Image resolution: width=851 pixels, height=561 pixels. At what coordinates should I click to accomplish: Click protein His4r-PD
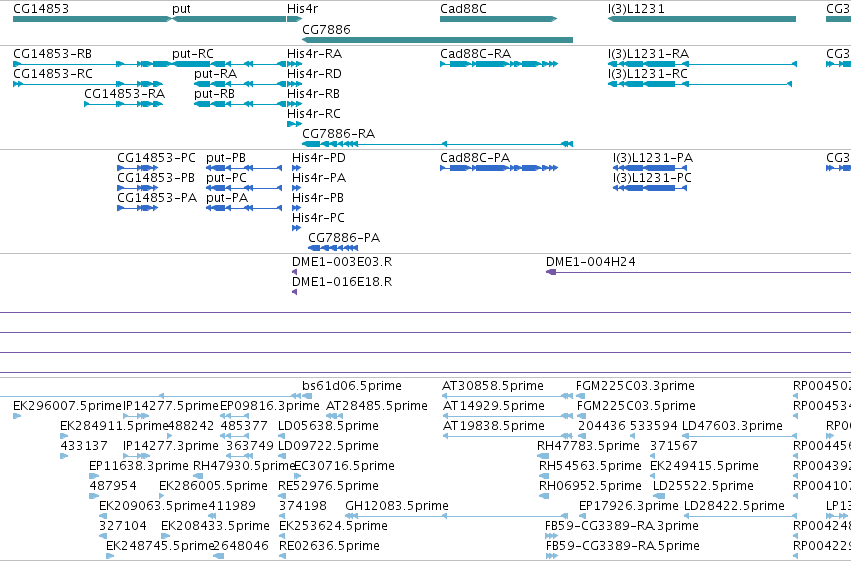(x=319, y=158)
